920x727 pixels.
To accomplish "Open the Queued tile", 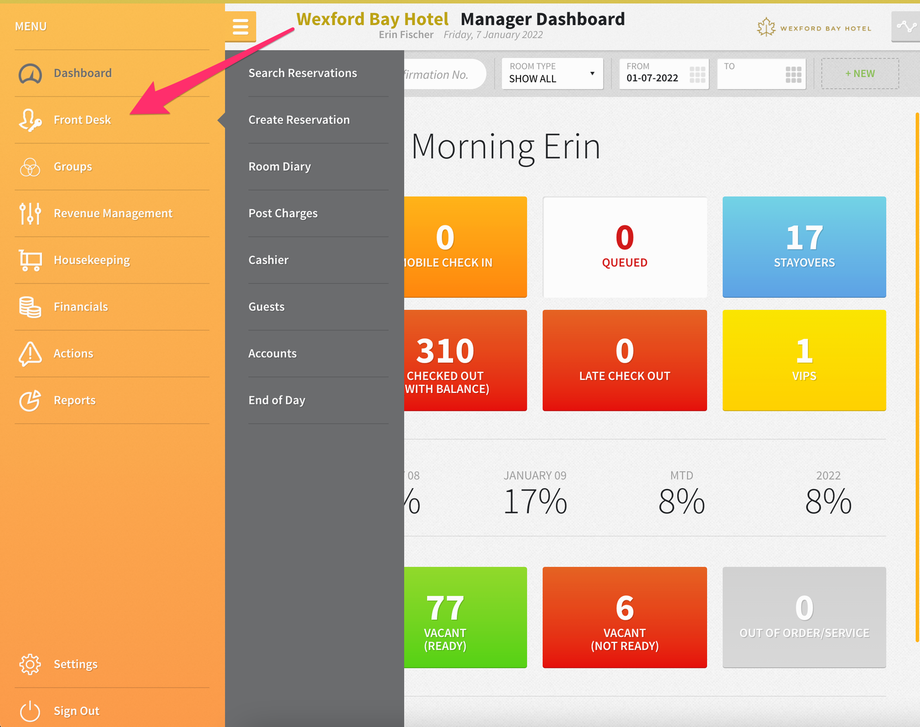I will point(624,247).
